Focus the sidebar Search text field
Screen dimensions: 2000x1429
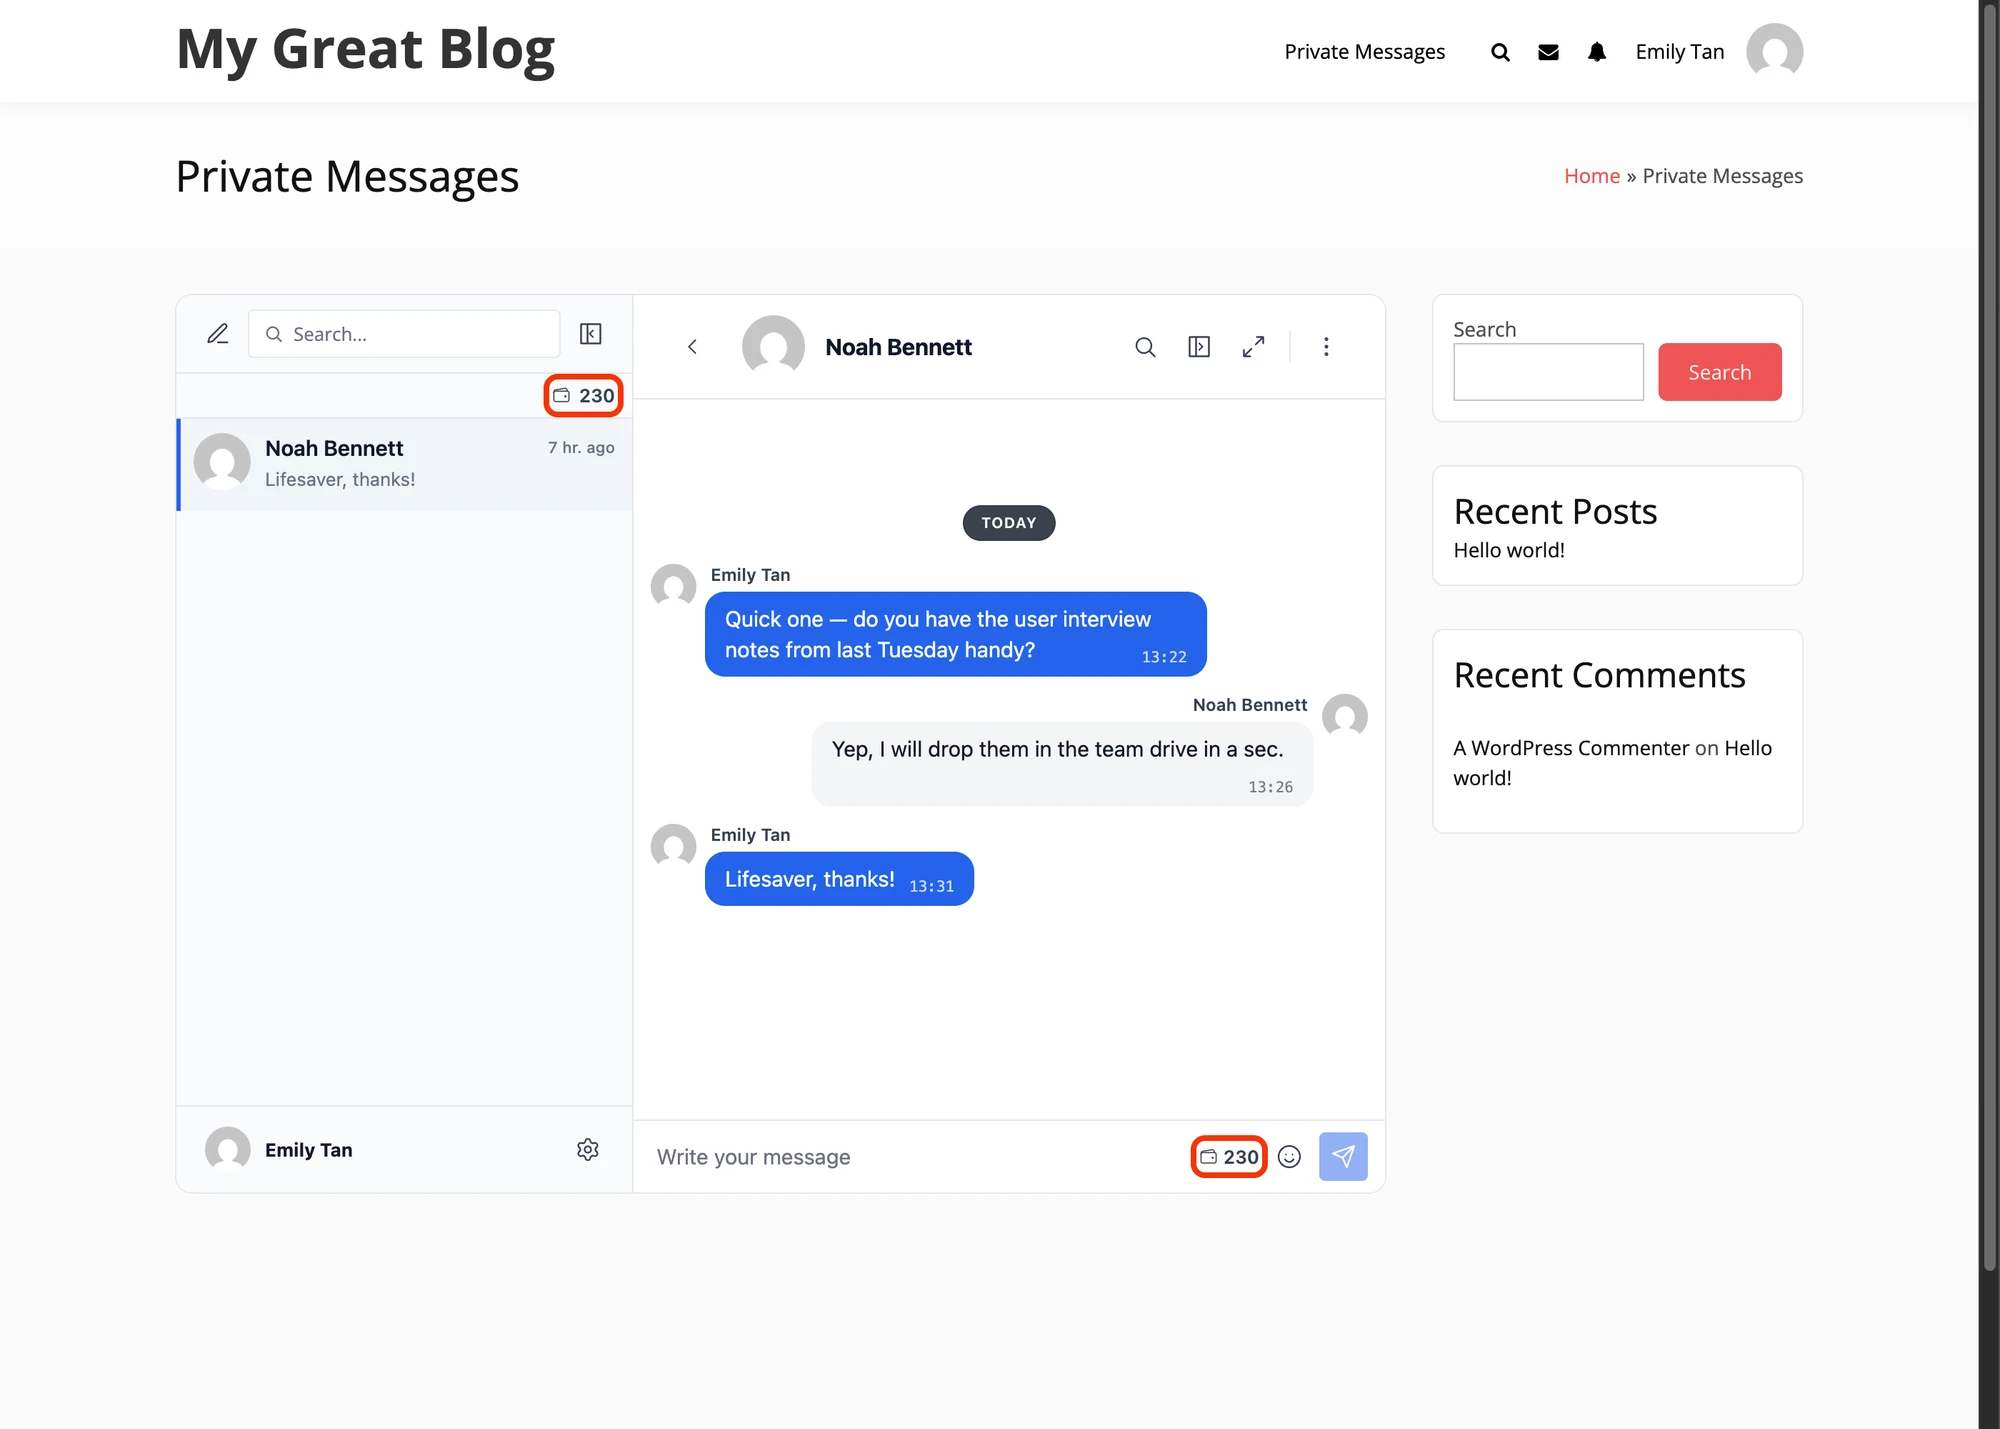(1548, 372)
